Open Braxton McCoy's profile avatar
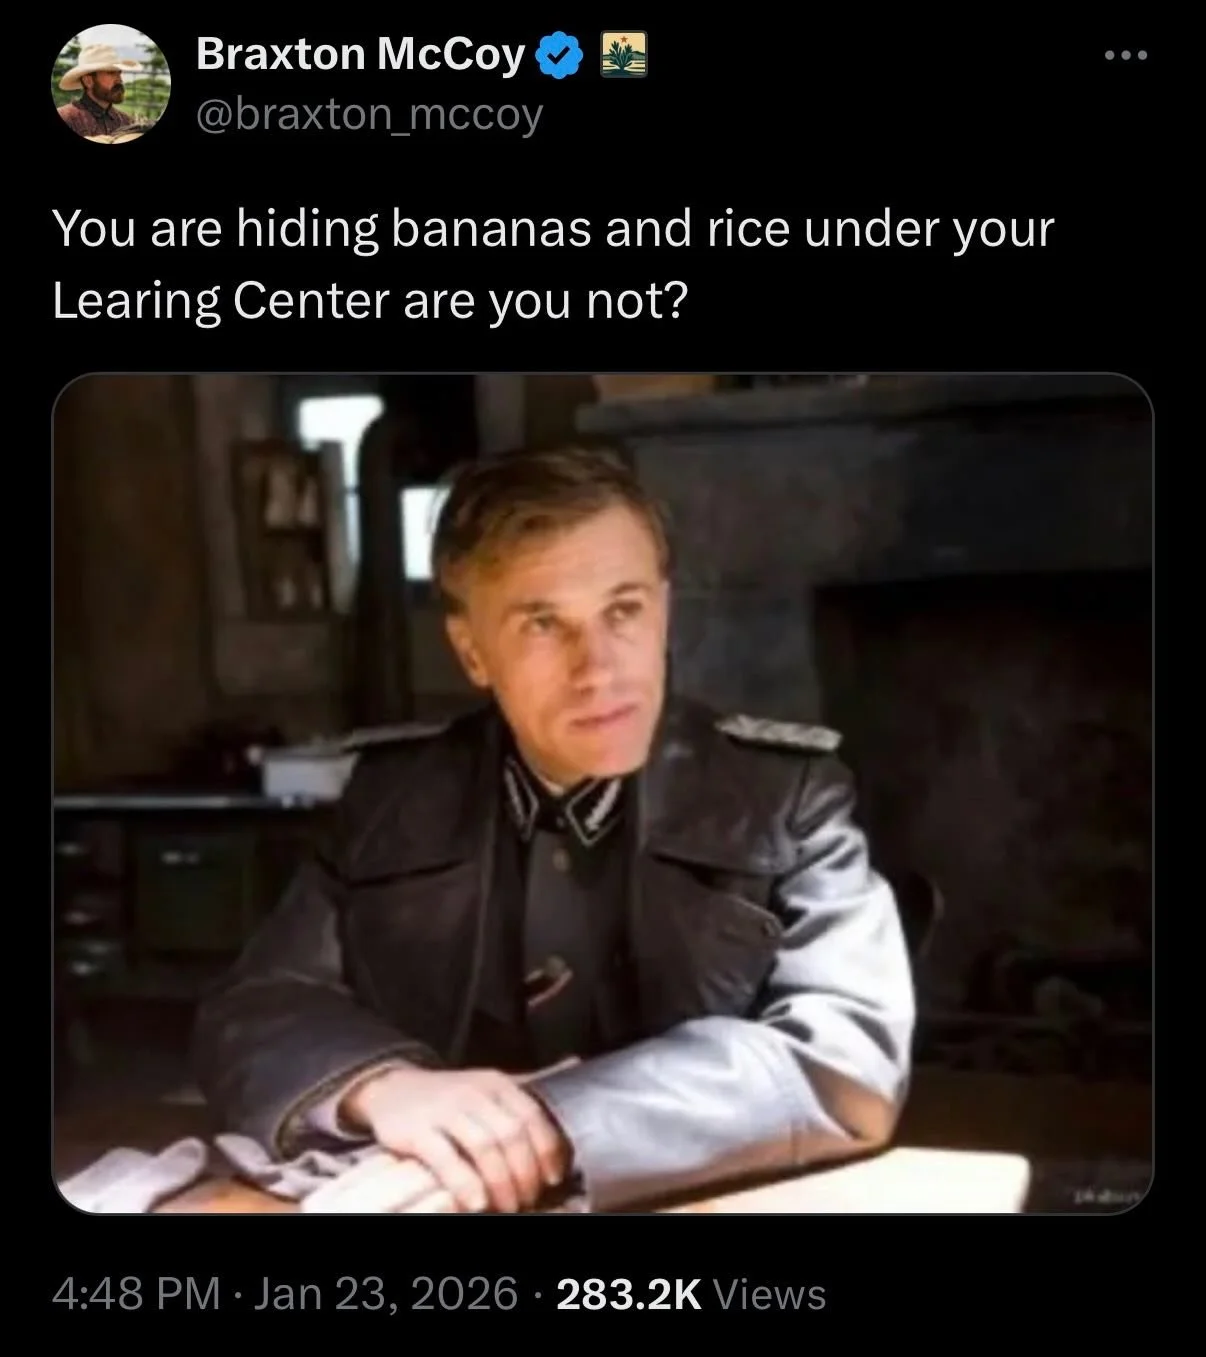Image resolution: width=1206 pixels, height=1357 pixels. pos(111,84)
